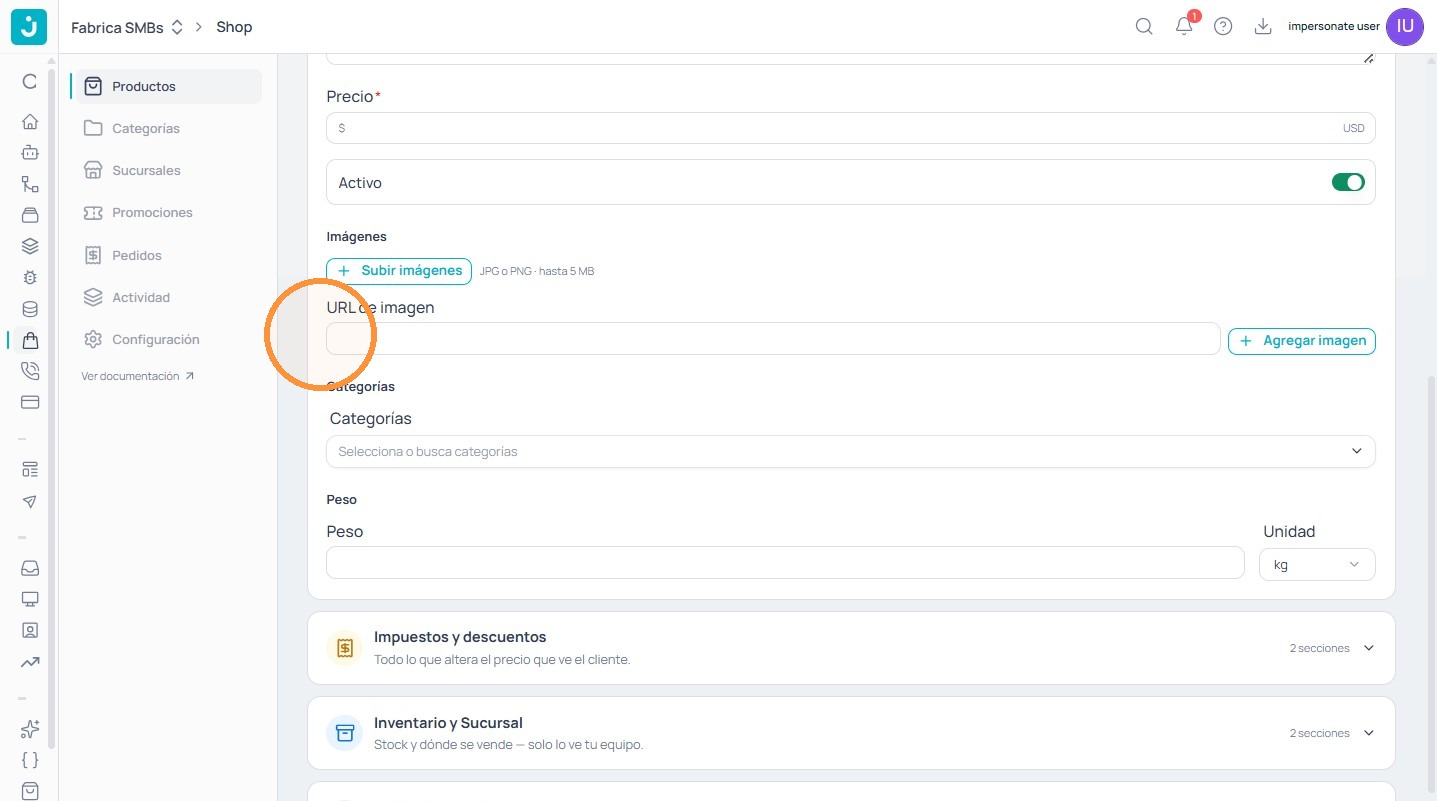
Task: Open the Fabrica SMBs workspace switcher
Action: (127, 27)
